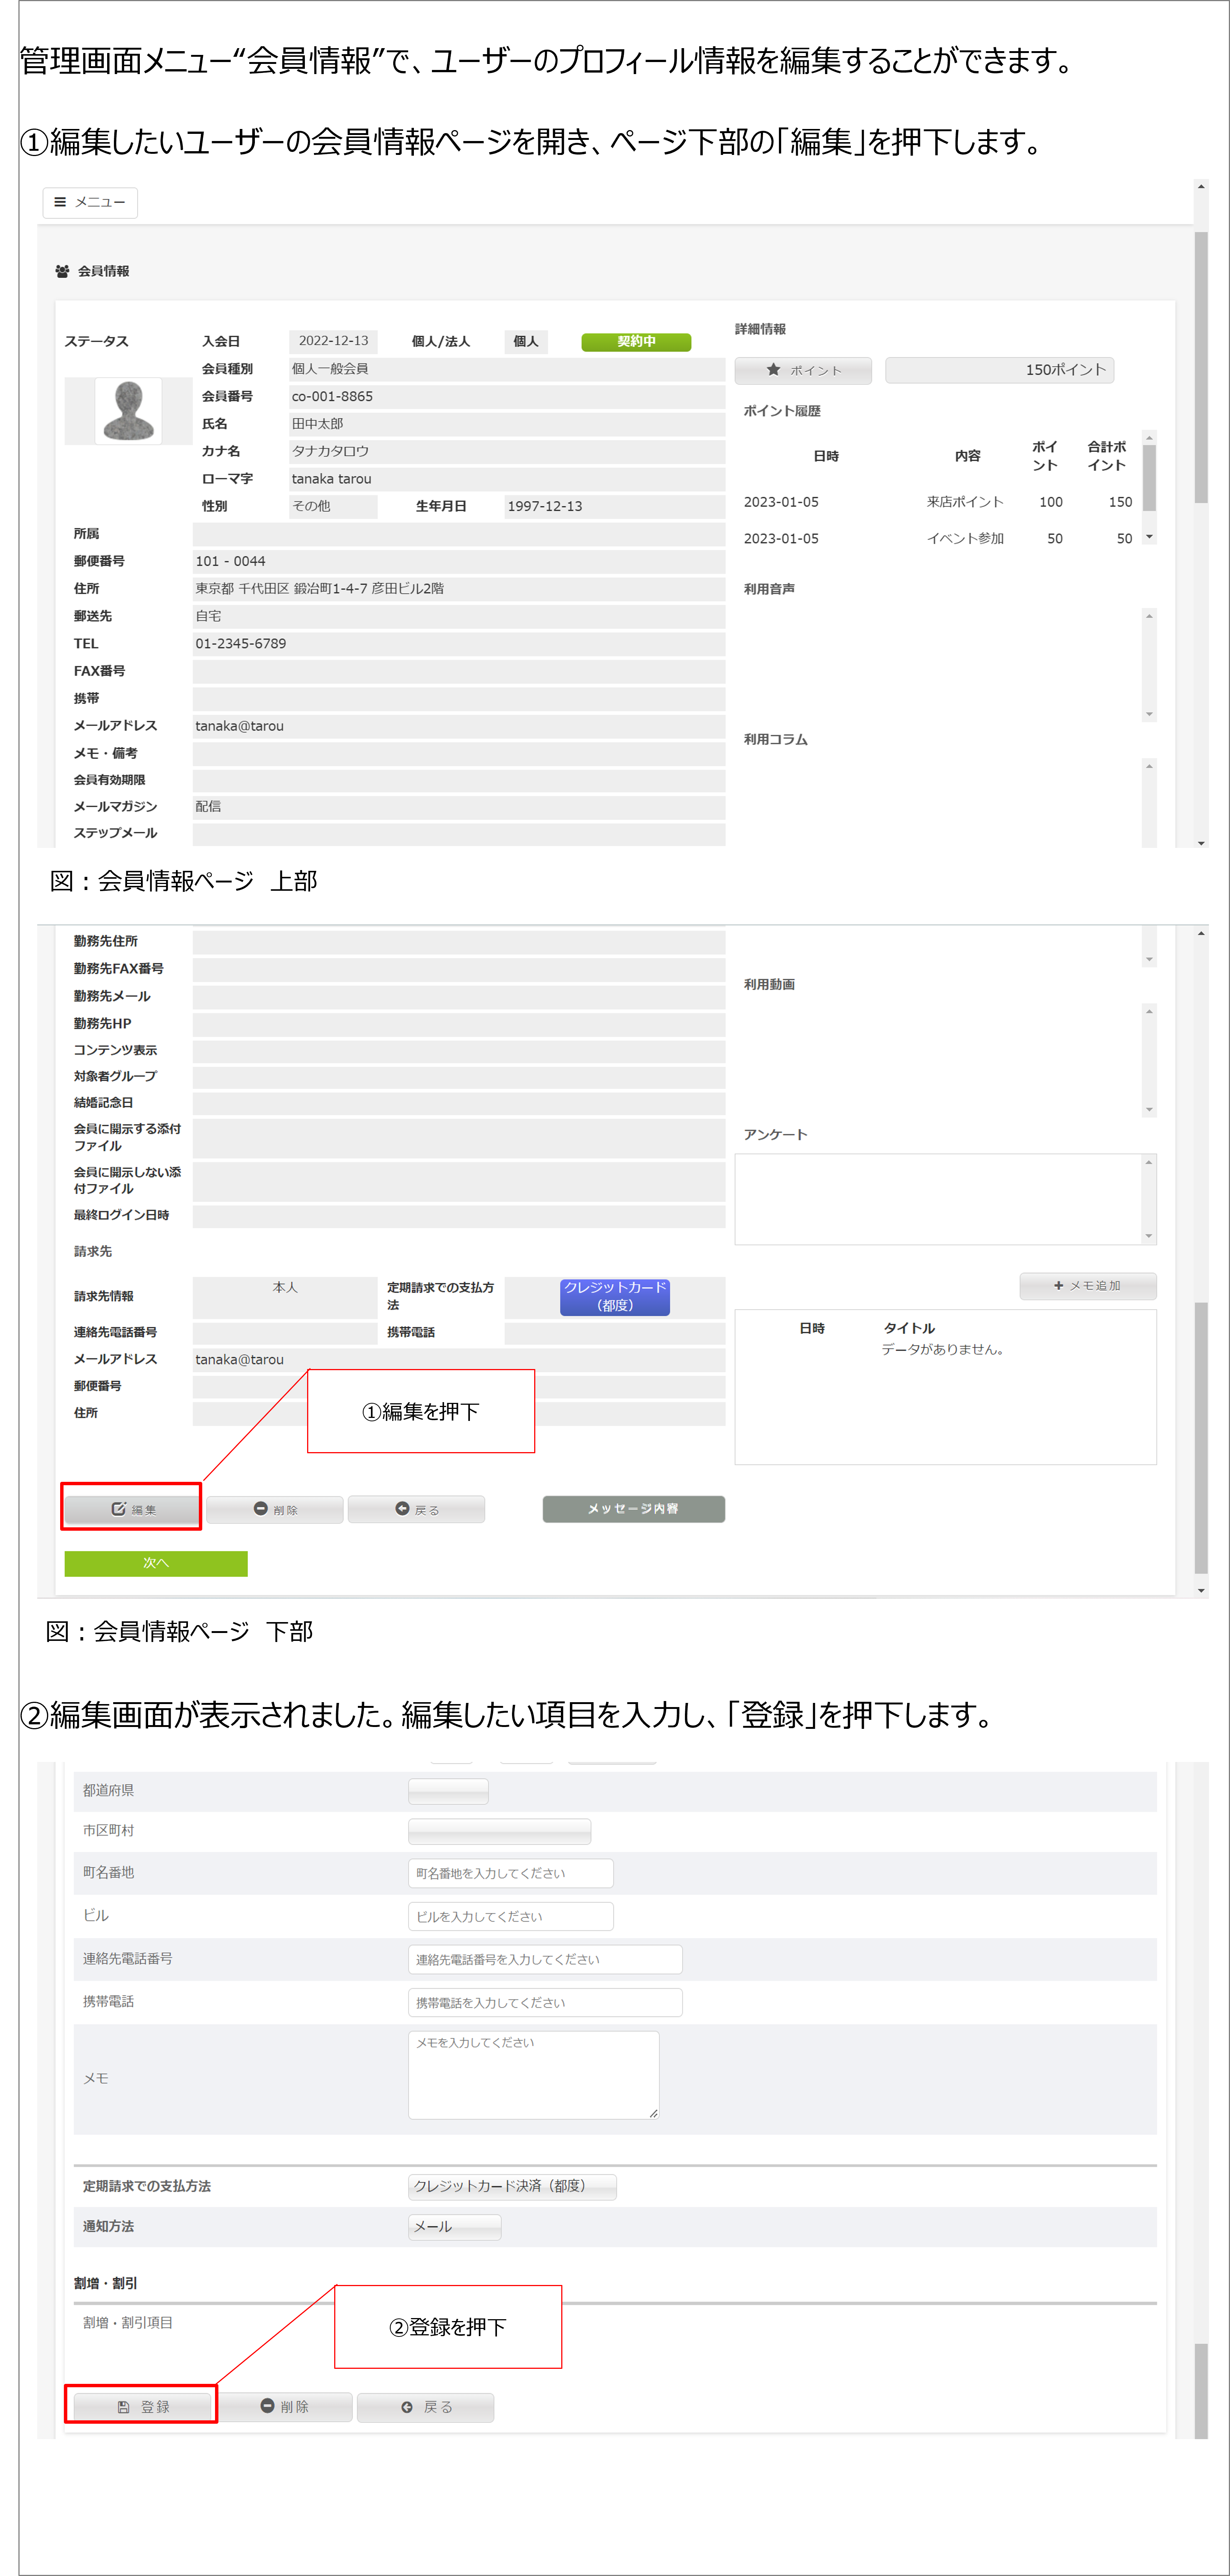Click the 入会日 value 2022-12-13
Image resolution: width=1230 pixels, height=2576 pixels.
tap(333, 341)
